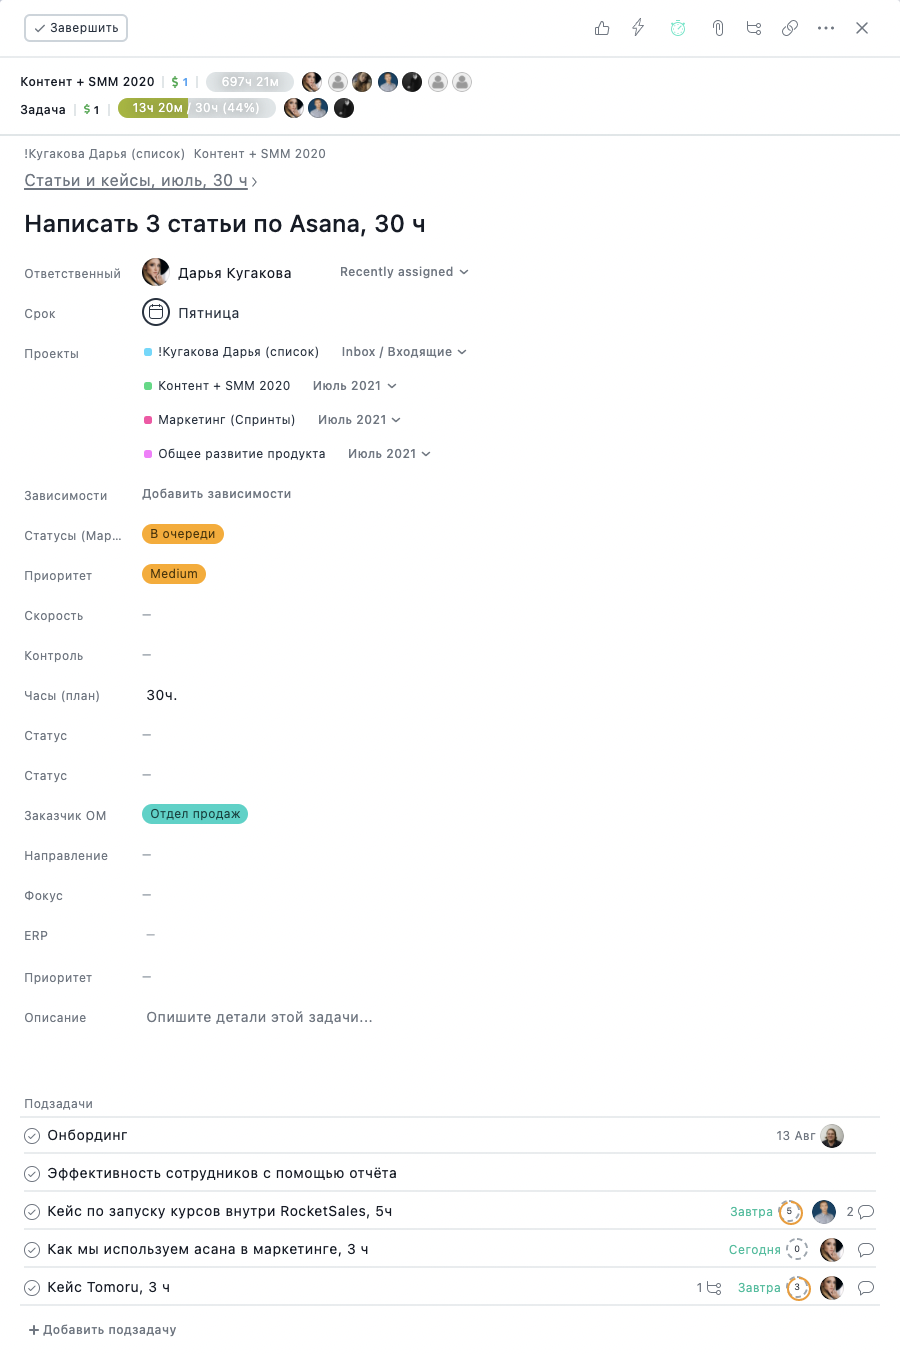Click the lightning bolt icon

(638, 28)
